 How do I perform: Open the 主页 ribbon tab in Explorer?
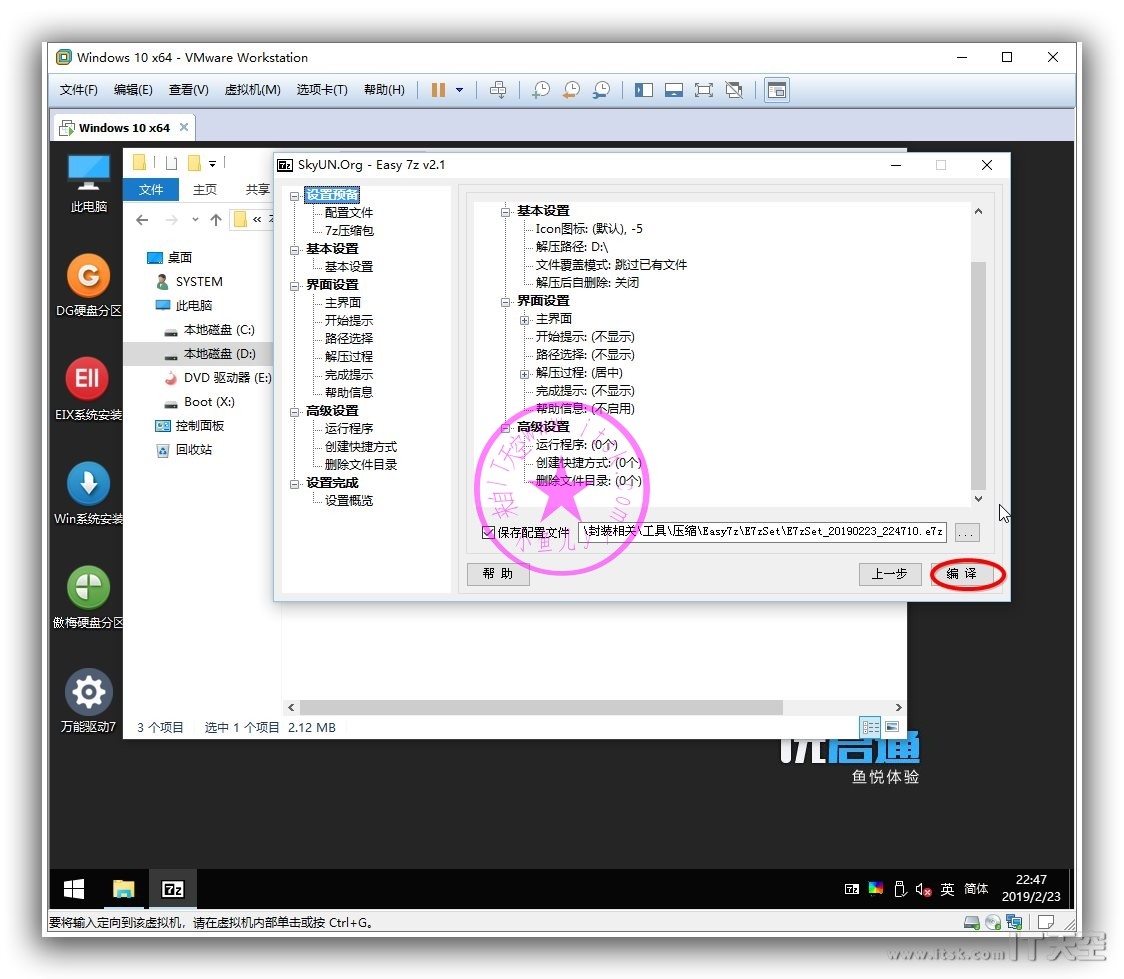click(x=204, y=189)
